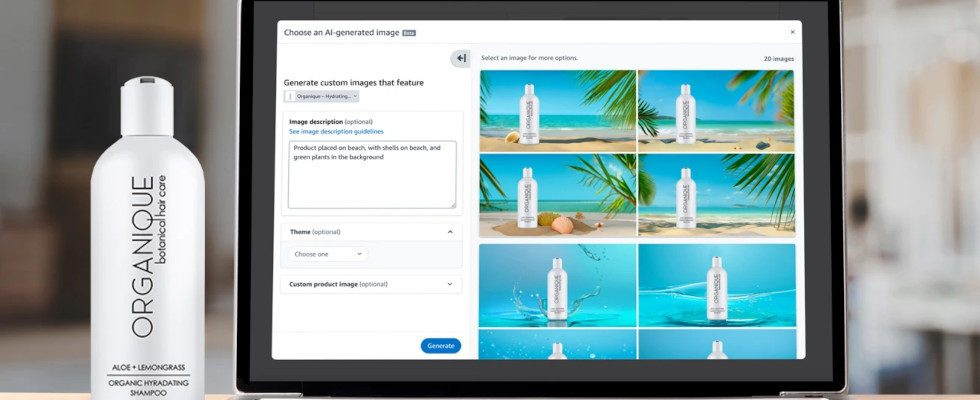Choose the partially visible bottom-right water image
Screen dimensions: 980x400
(716, 344)
